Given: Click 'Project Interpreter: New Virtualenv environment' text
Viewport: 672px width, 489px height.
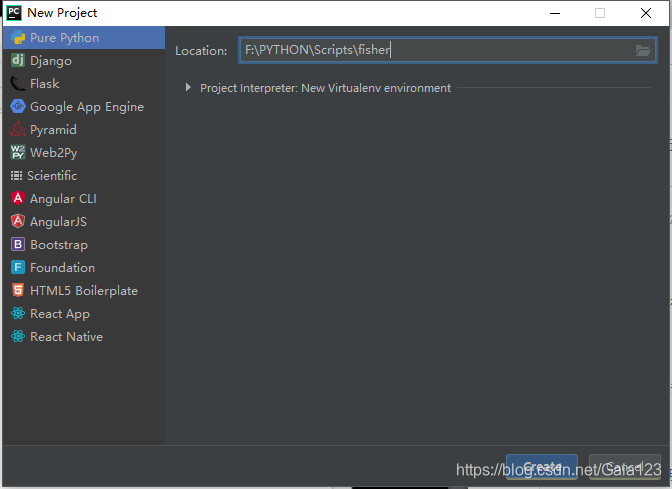Looking at the screenshot, I should pyautogui.click(x=325, y=88).
